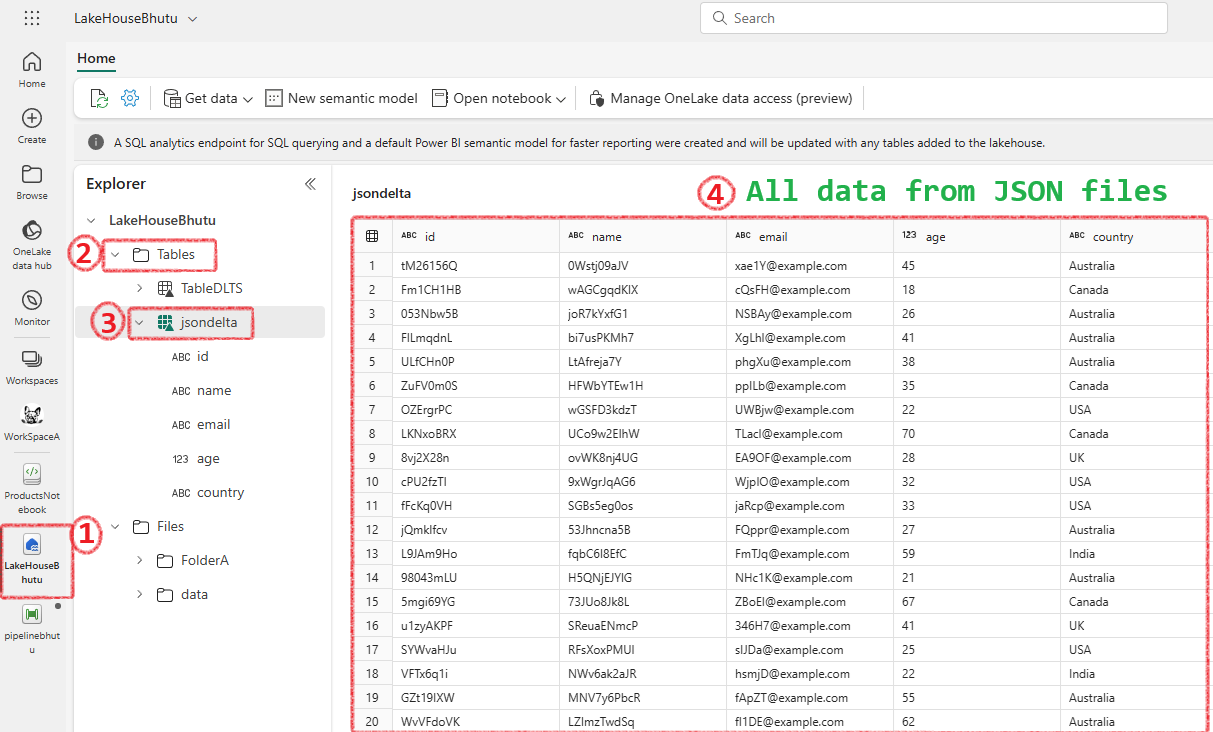Open Create in left navigation
This screenshot has width=1213, height=732.
click(x=32, y=126)
